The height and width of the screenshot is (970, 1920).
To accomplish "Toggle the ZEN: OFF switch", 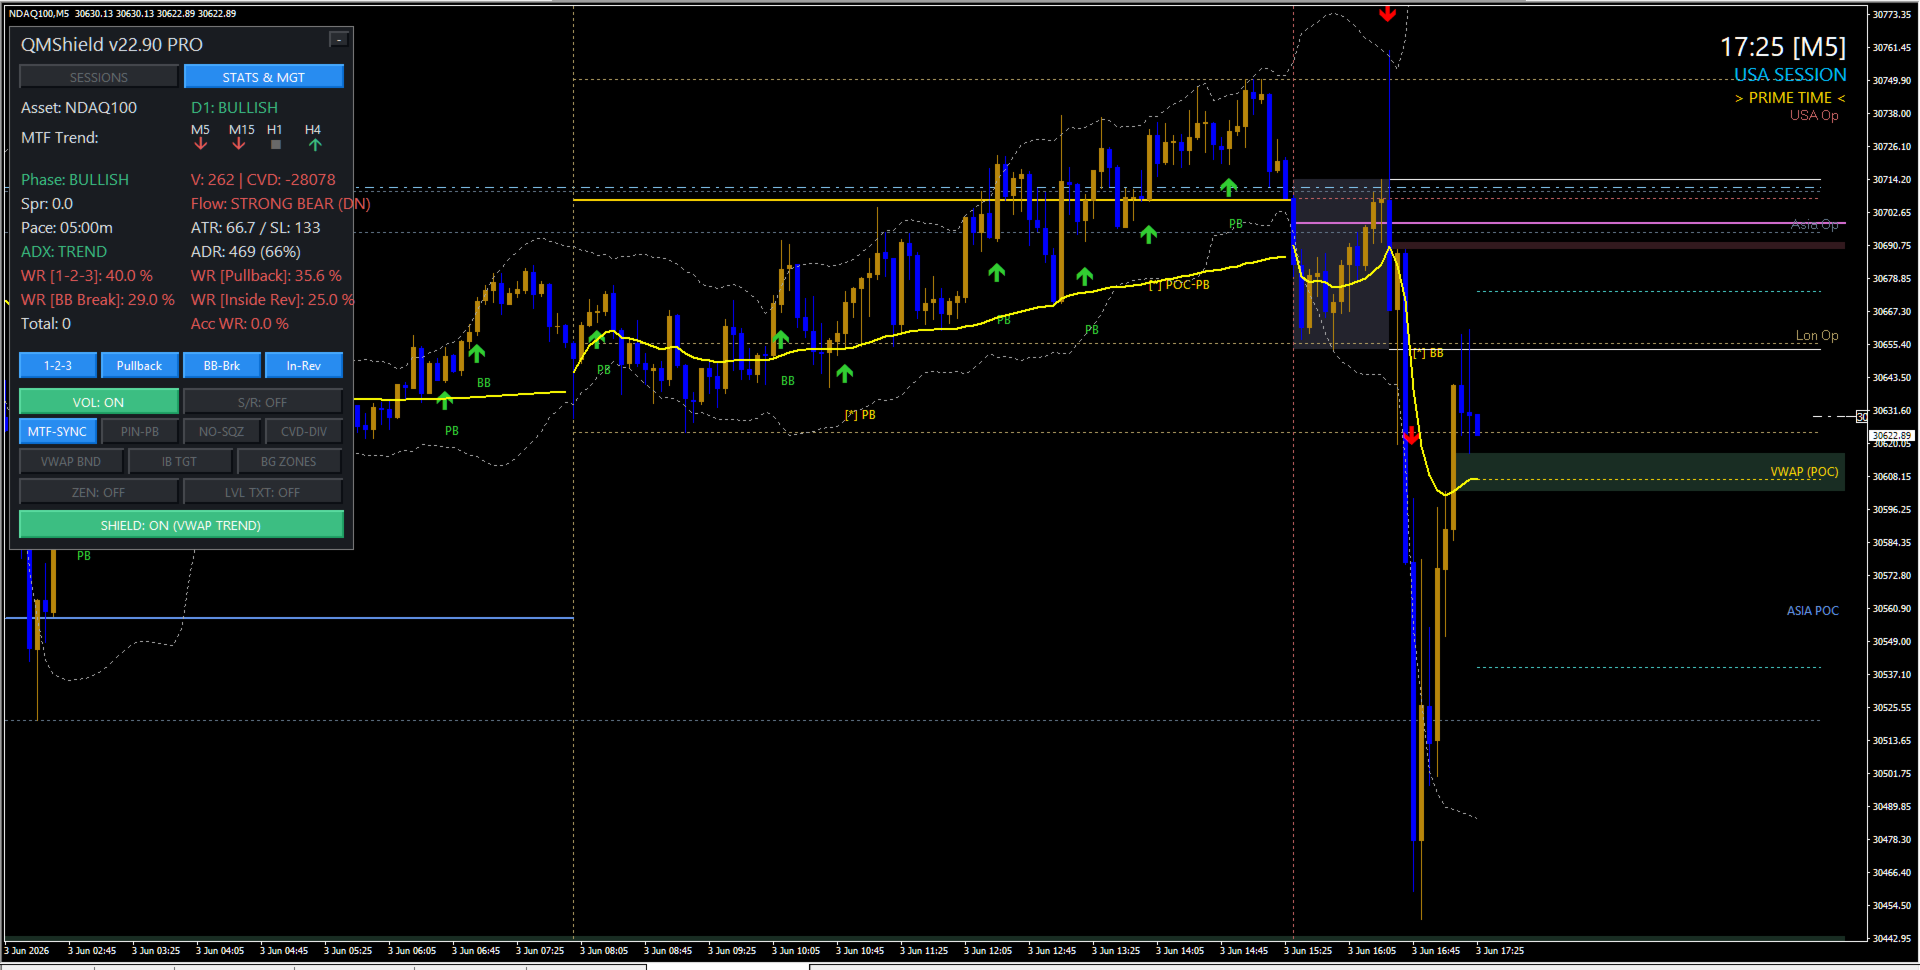I will [x=99, y=492].
